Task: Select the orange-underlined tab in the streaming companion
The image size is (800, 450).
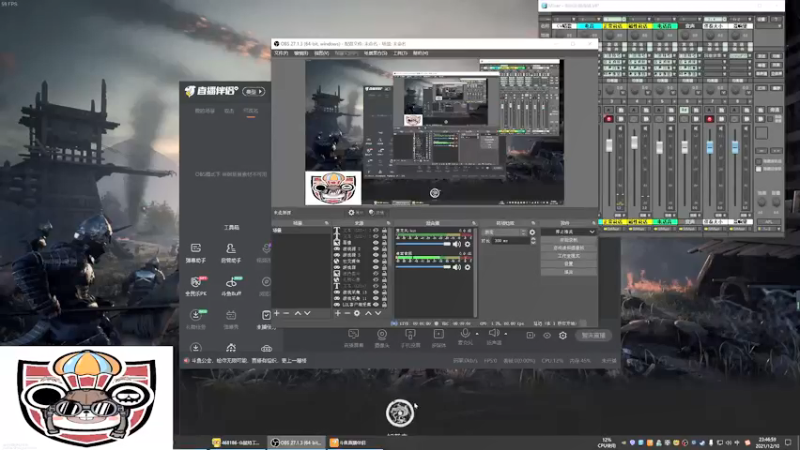Action: (251, 111)
